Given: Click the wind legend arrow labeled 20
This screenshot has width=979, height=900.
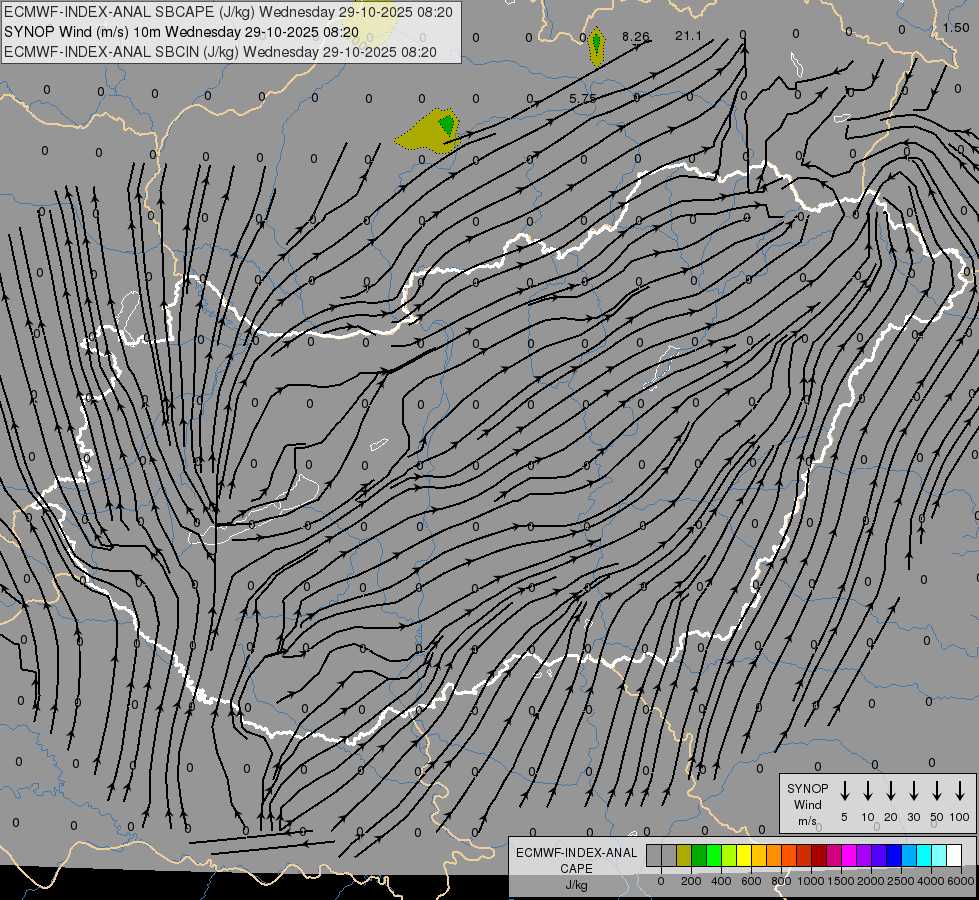Looking at the screenshot, I should tap(891, 791).
